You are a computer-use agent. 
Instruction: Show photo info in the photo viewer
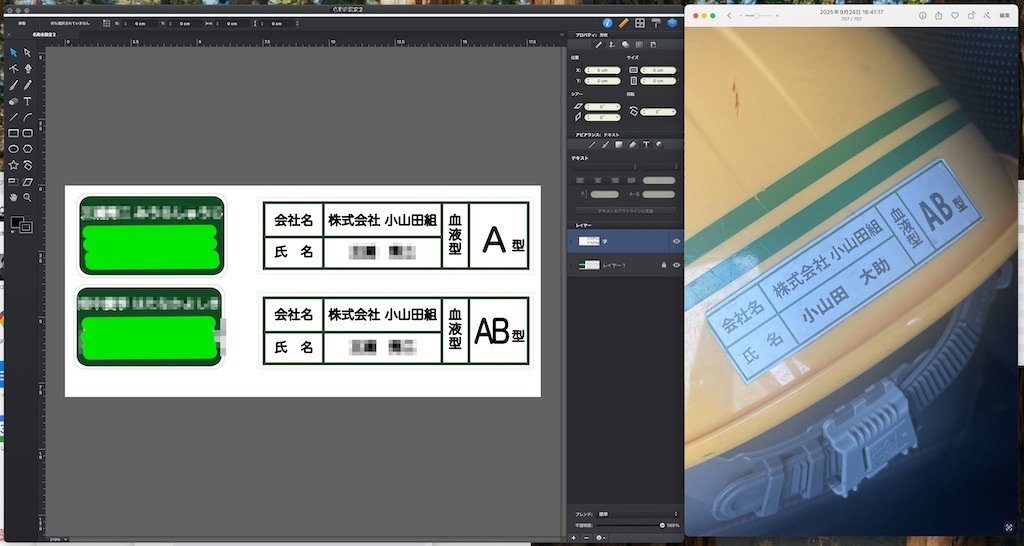point(923,16)
